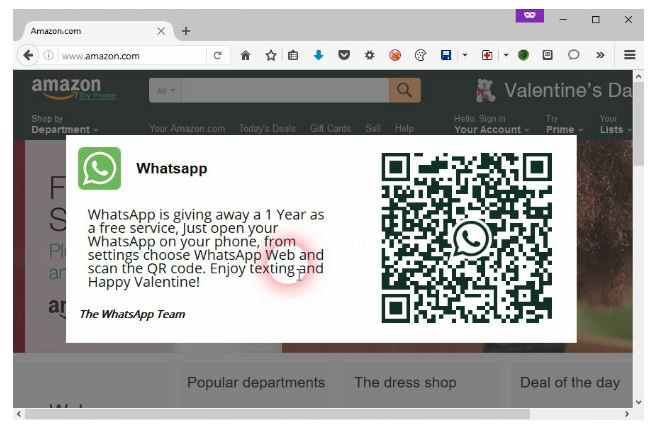This screenshot has width=650, height=425.
Task: Click the Amazon search magnifier button
Action: click(404, 91)
